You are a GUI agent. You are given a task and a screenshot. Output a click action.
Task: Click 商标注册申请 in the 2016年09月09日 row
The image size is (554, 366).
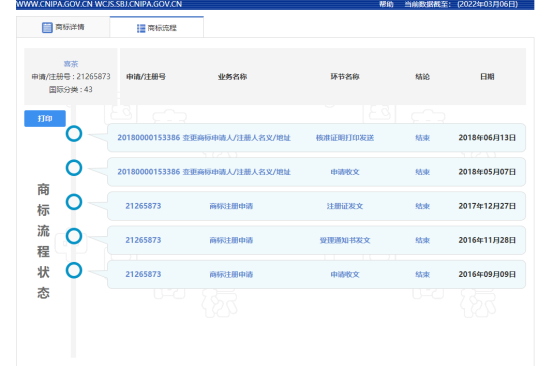[x=231, y=274]
